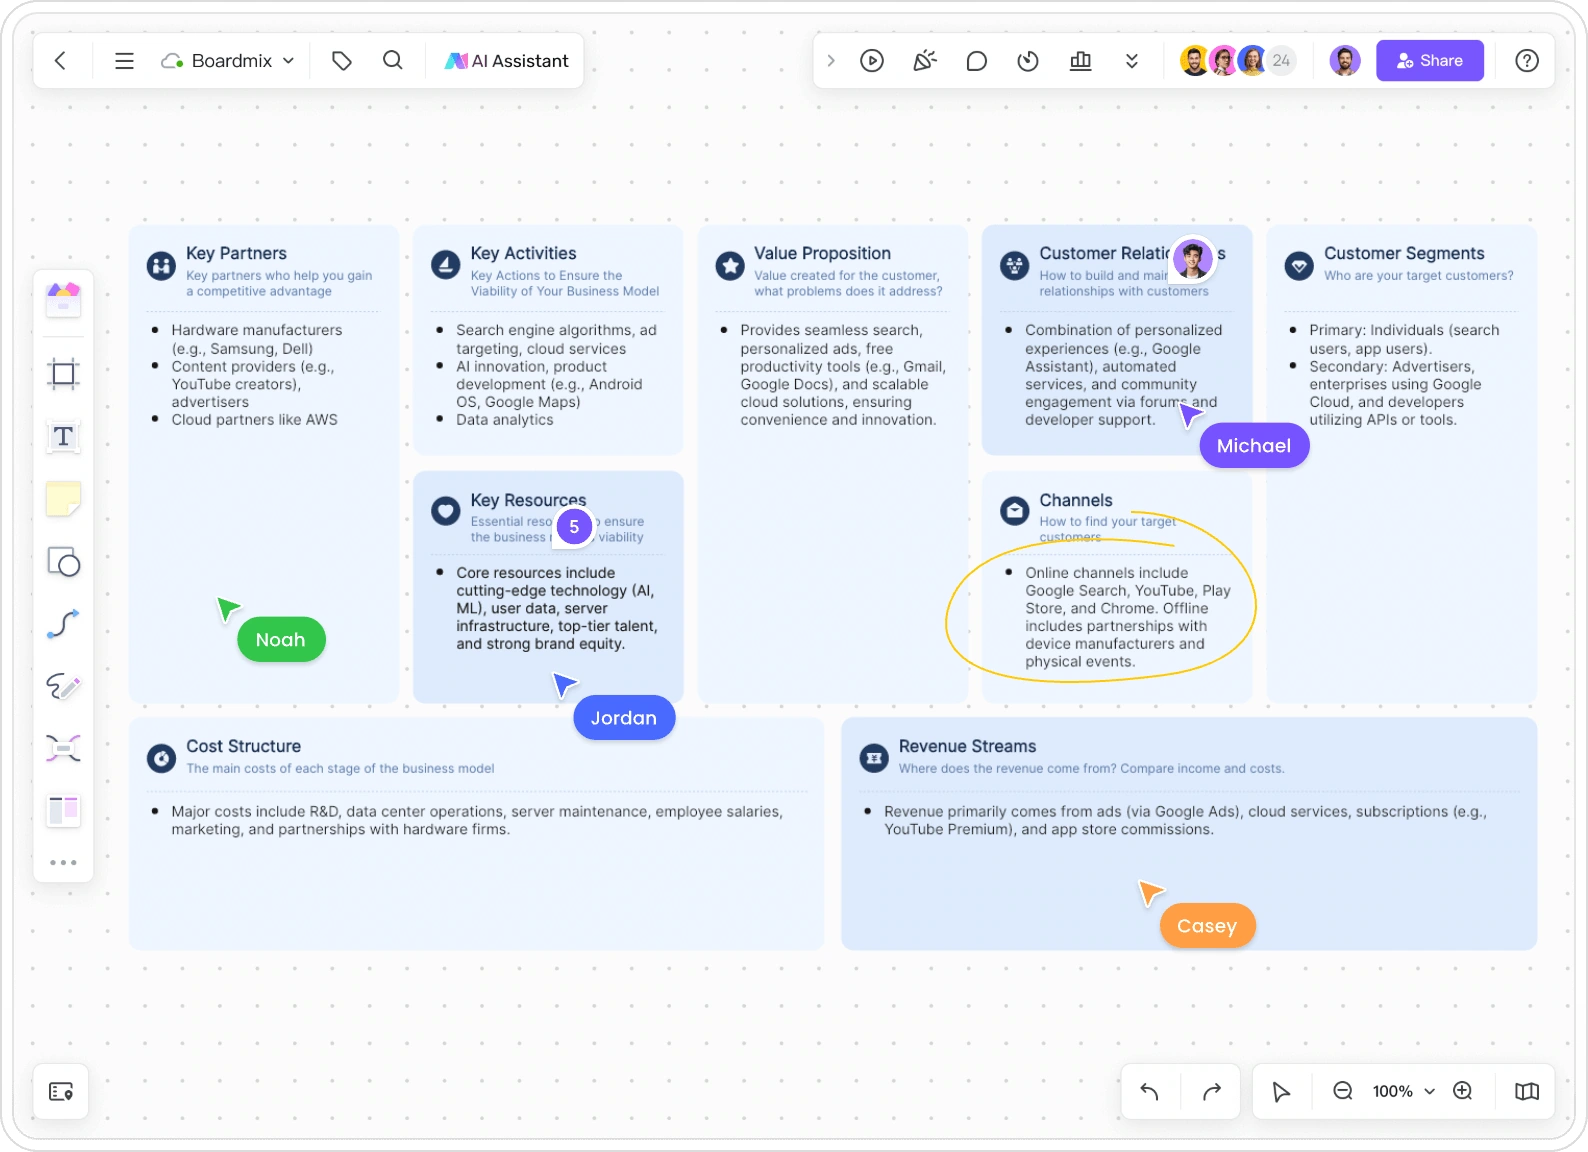Open the voting chart icon
Image resolution: width=1588 pixels, height=1152 pixels.
point(1081,61)
